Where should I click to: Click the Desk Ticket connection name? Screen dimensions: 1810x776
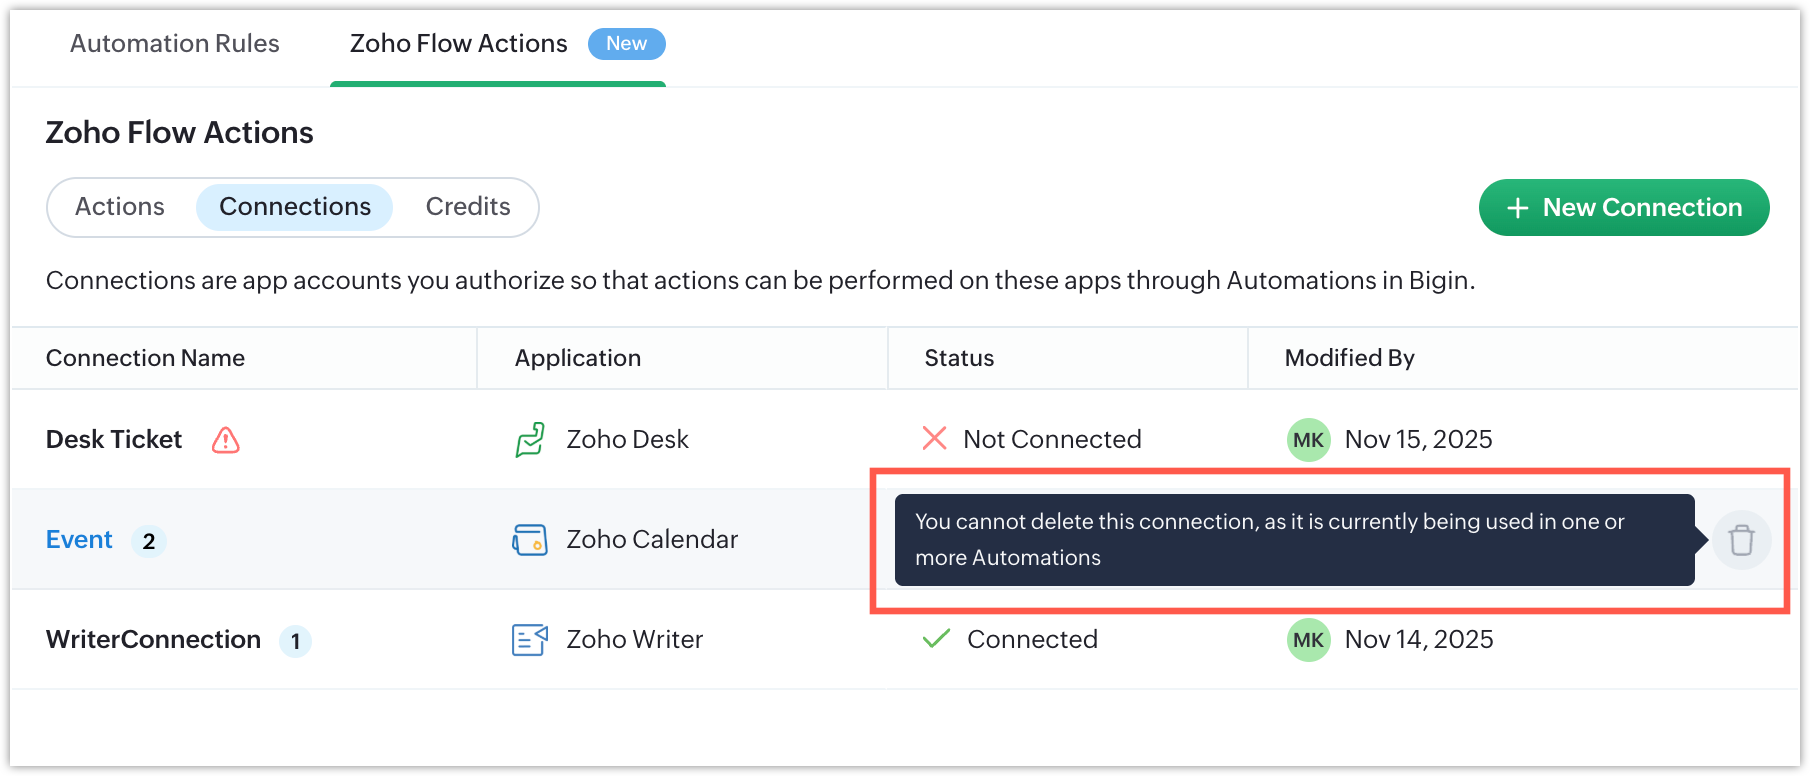[114, 440]
